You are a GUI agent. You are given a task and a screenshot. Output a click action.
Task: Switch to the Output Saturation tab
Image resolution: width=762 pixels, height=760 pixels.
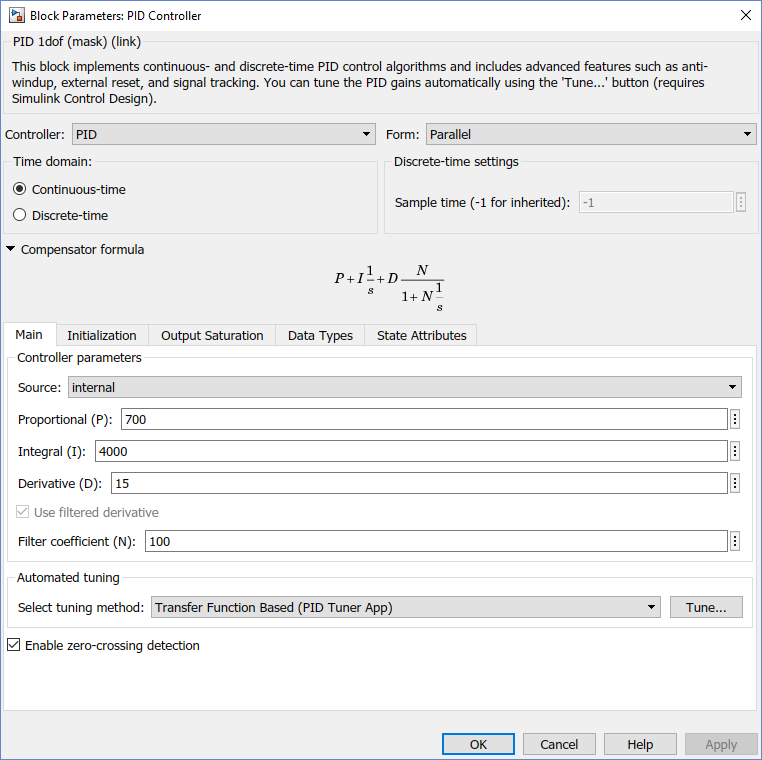(x=212, y=335)
